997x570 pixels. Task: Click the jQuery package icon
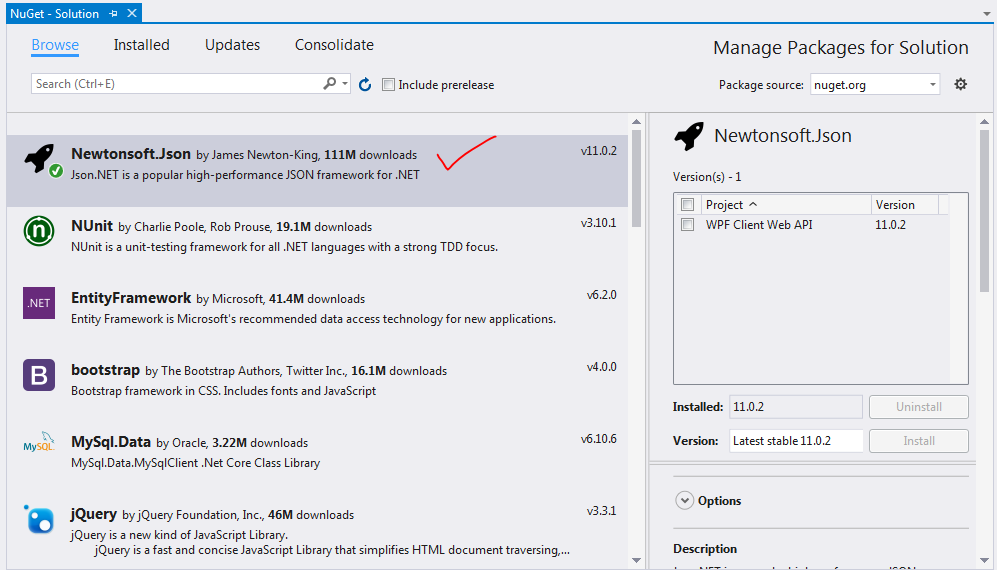39,518
